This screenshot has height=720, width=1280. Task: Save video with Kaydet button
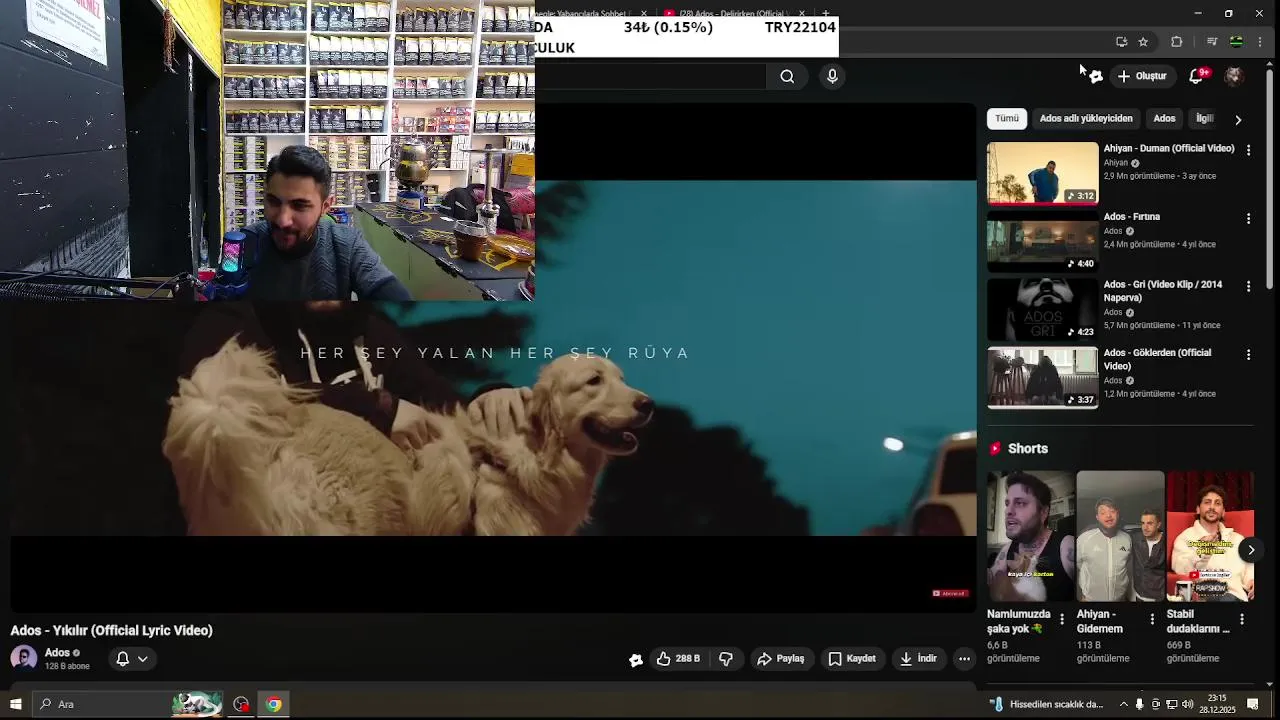852,659
